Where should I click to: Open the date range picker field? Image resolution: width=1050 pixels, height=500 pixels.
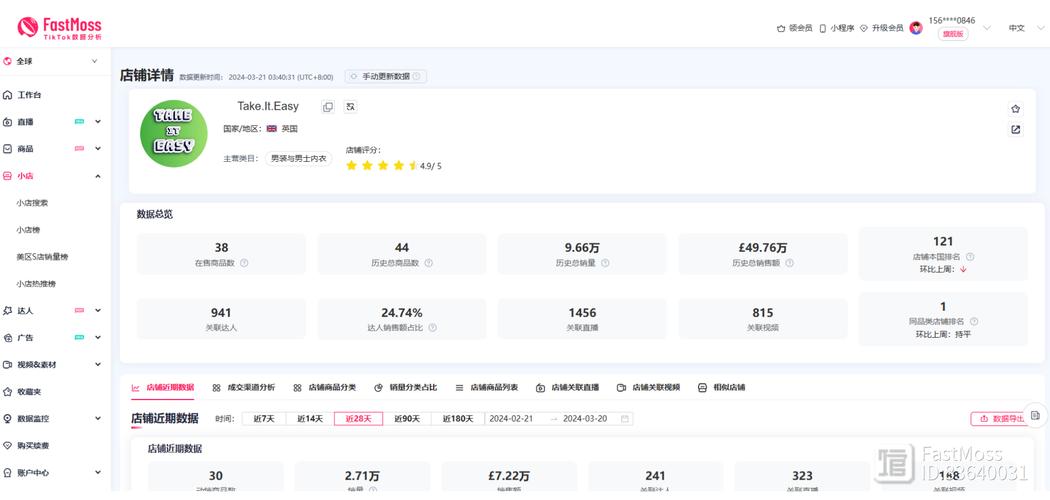[558, 419]
